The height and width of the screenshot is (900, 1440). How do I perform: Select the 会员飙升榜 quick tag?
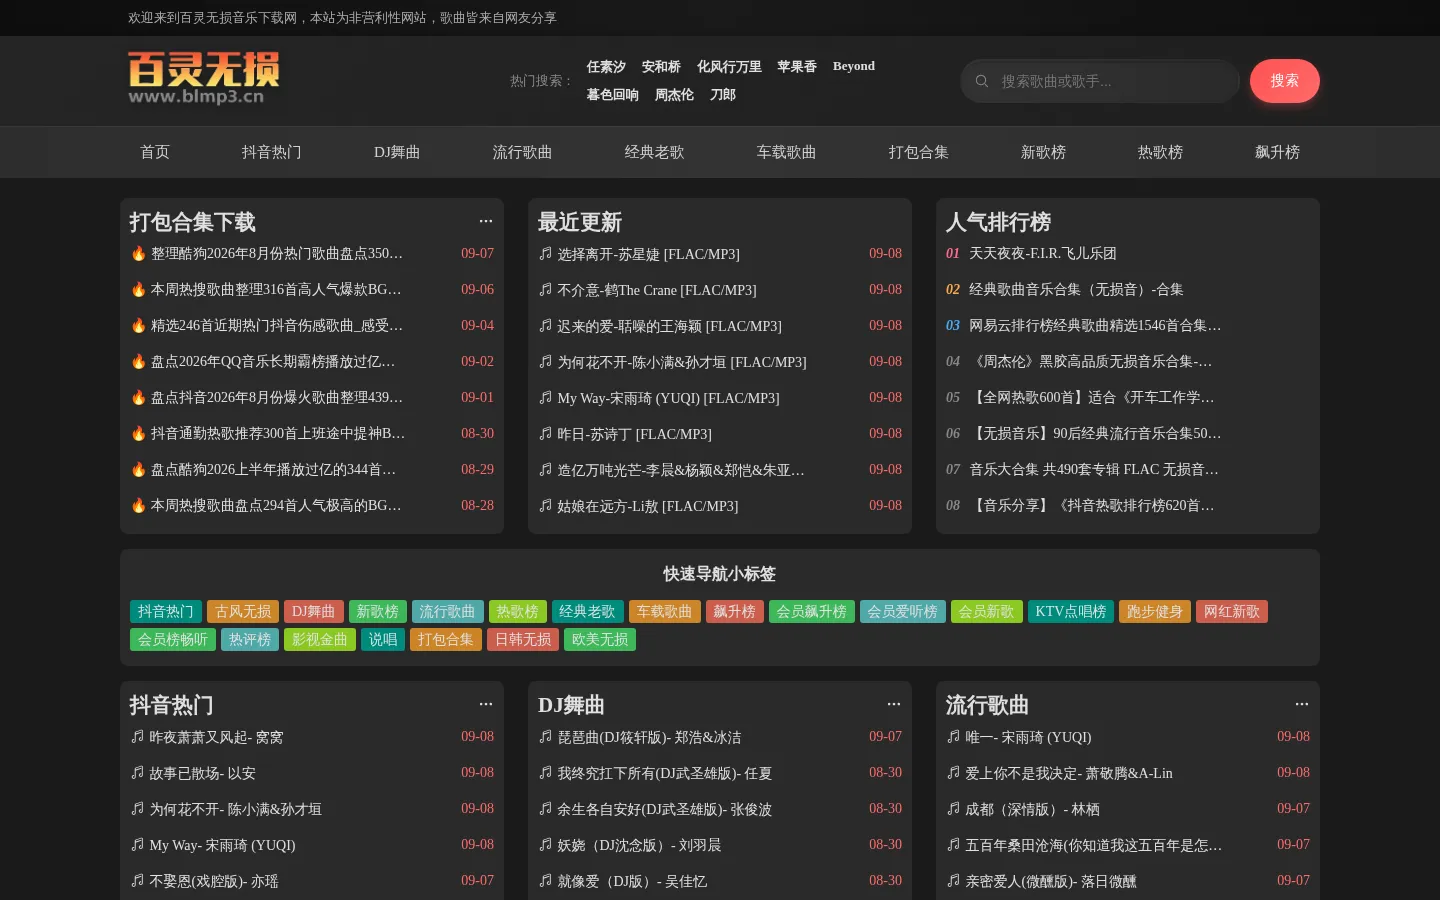[812, 611]
